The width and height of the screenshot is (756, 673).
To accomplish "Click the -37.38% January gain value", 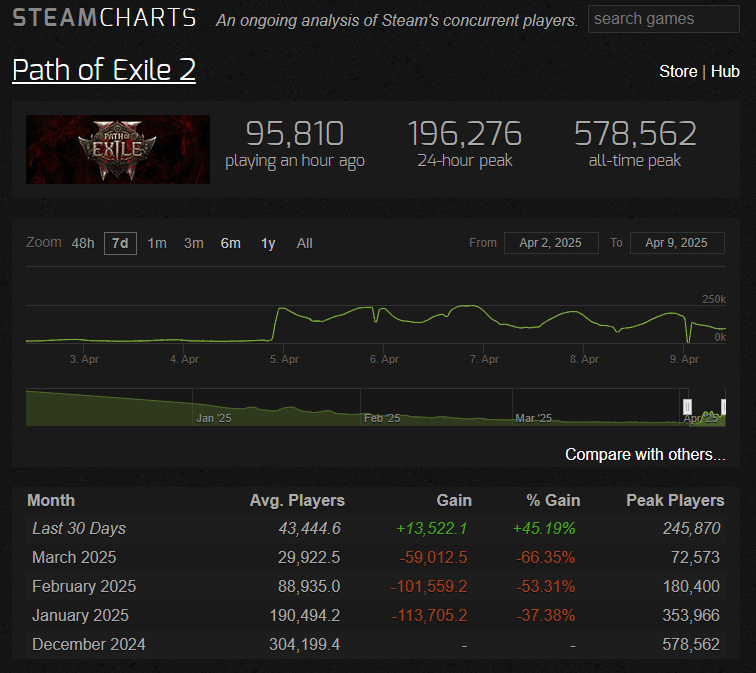I will (545, 615).
